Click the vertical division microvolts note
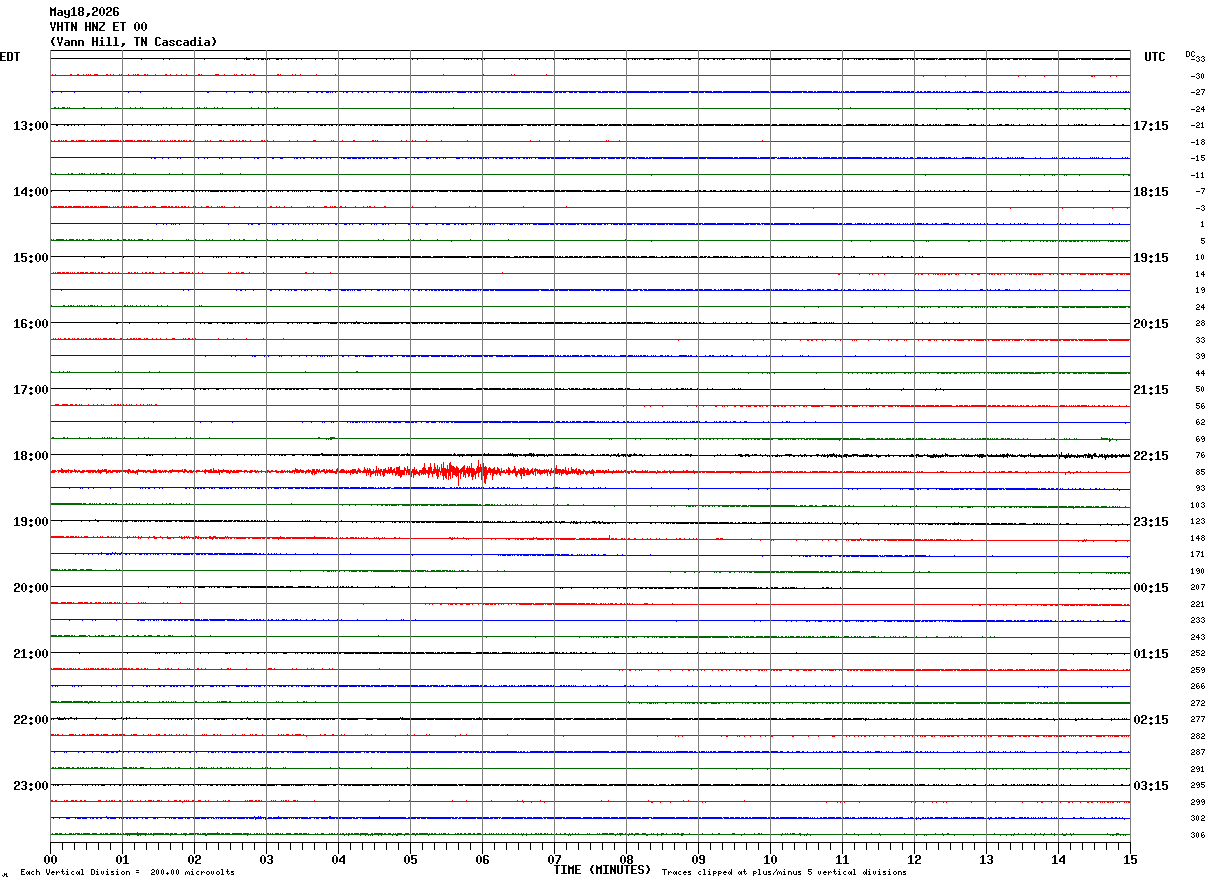Screen dimensions: 1210x886 tap(127, 872)
